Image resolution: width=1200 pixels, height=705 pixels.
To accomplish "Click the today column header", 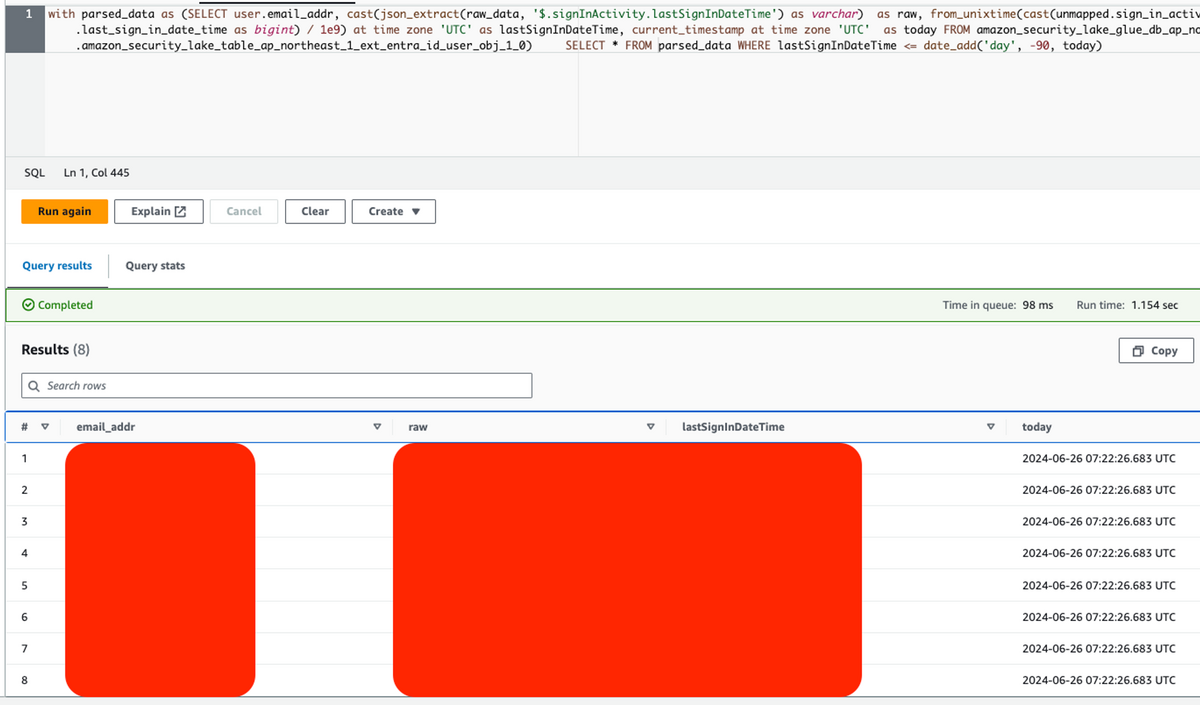I will click(x=1036, y=427).
